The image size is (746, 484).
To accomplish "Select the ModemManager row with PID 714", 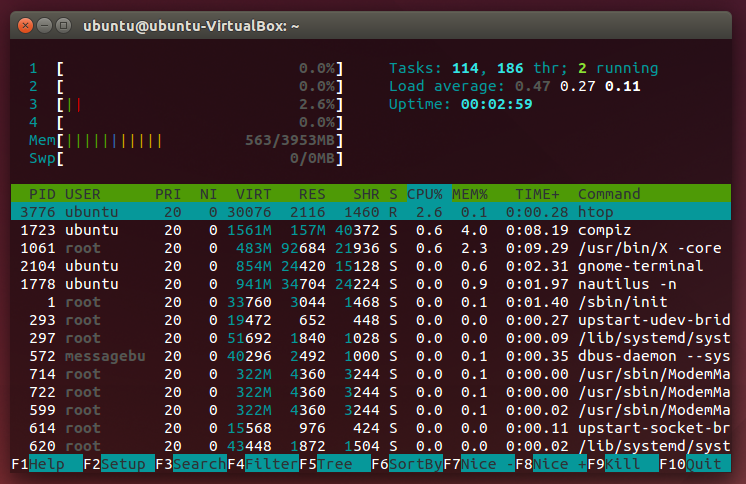I will (371, 374).
